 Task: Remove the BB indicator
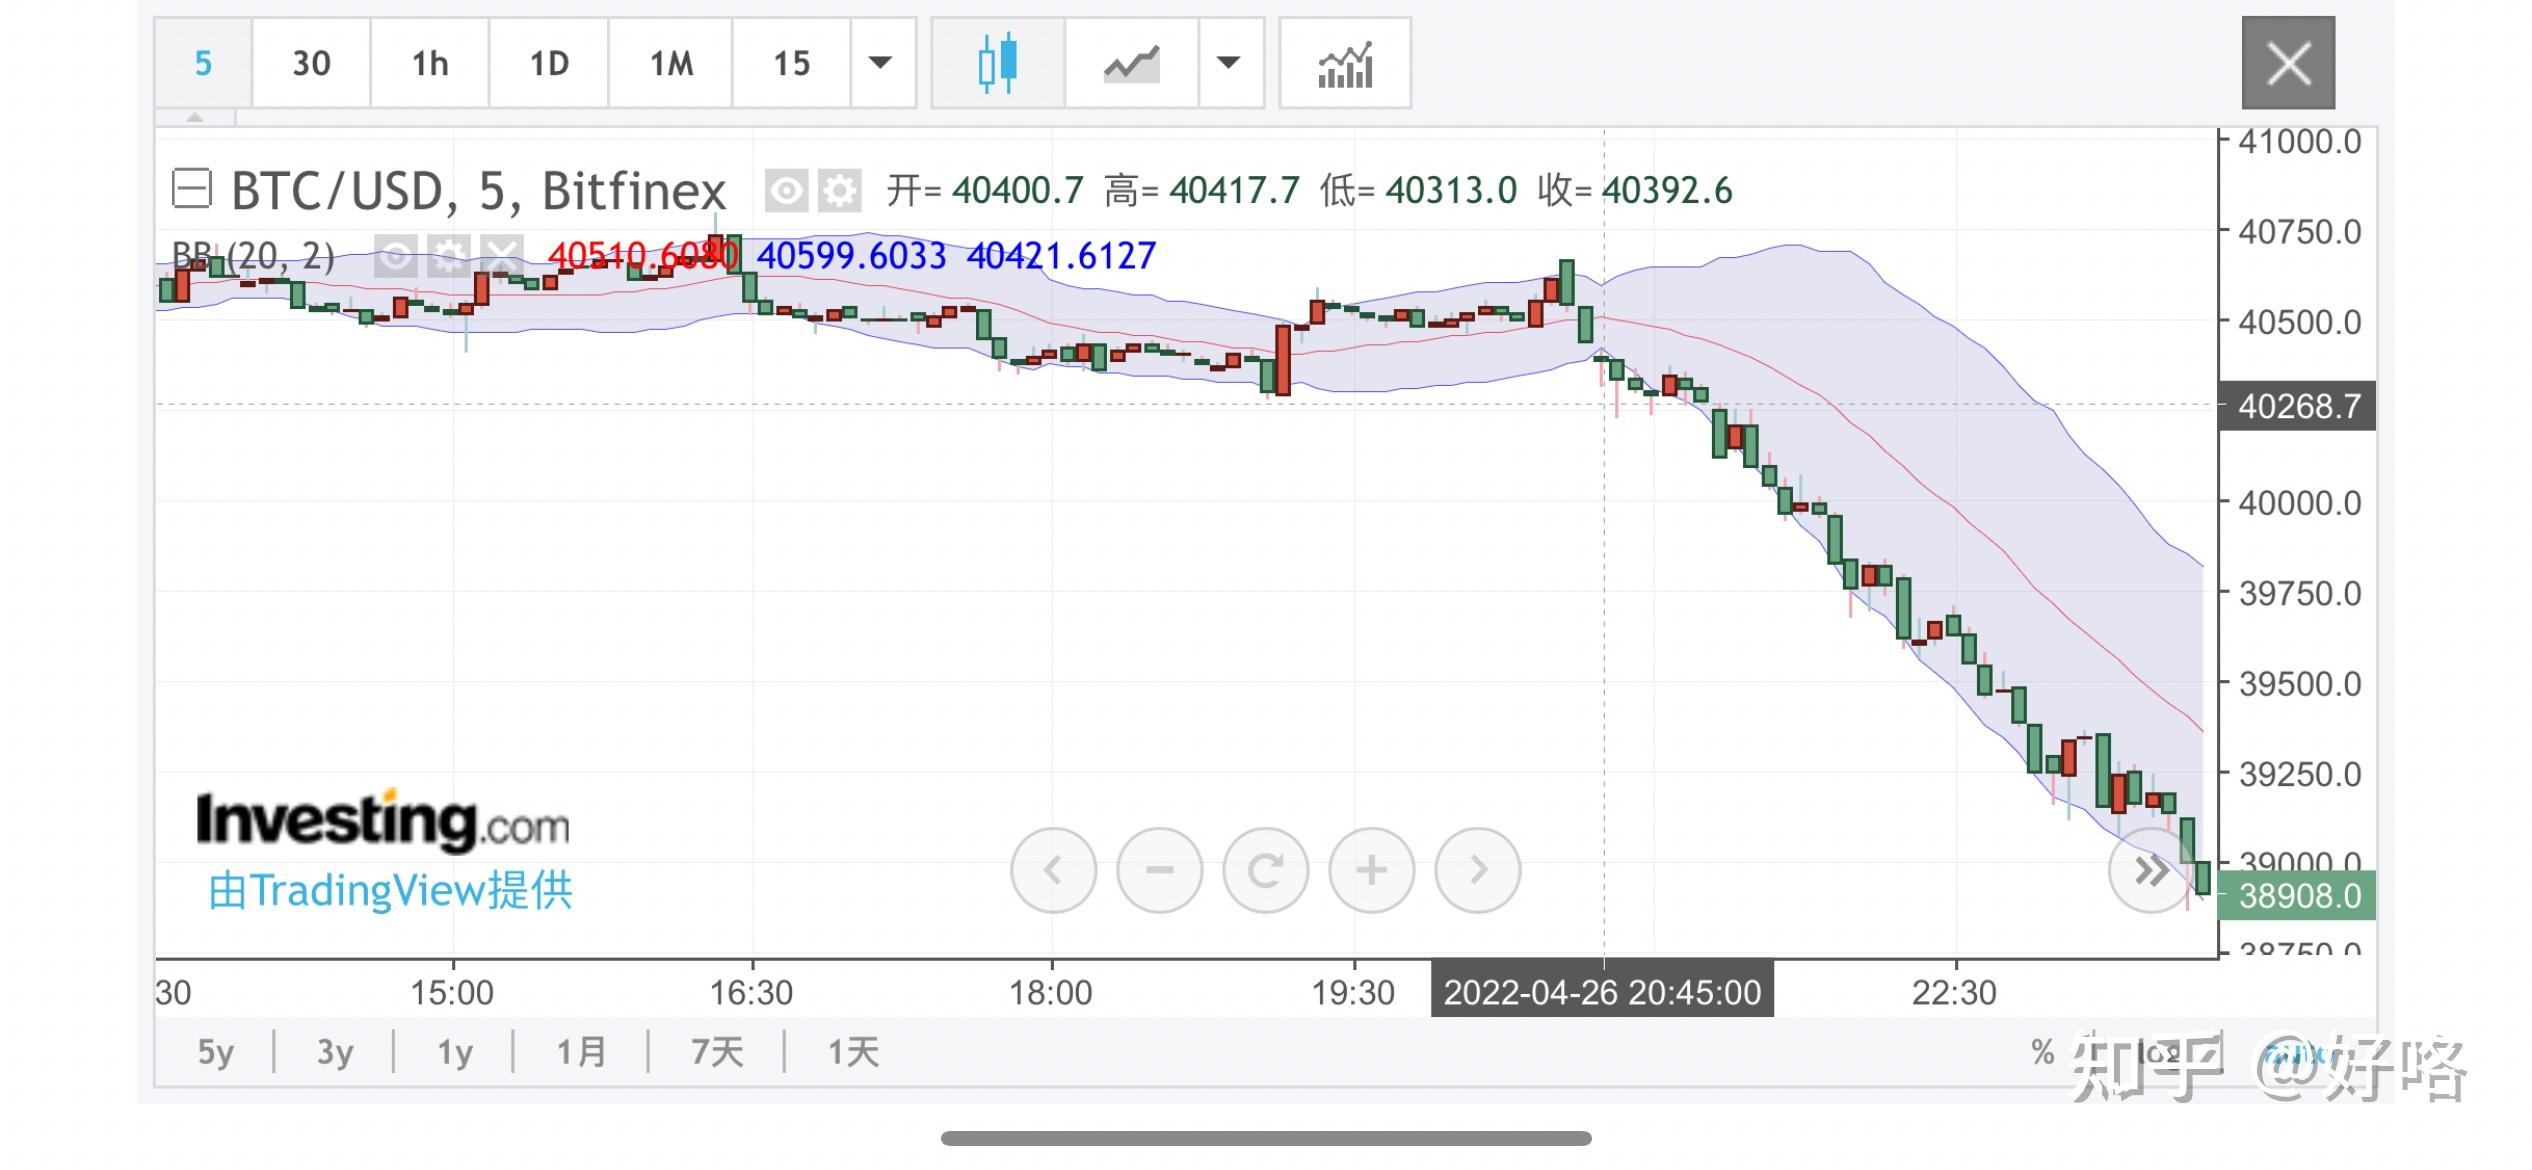pyautogui.click(x=502, y=256)
